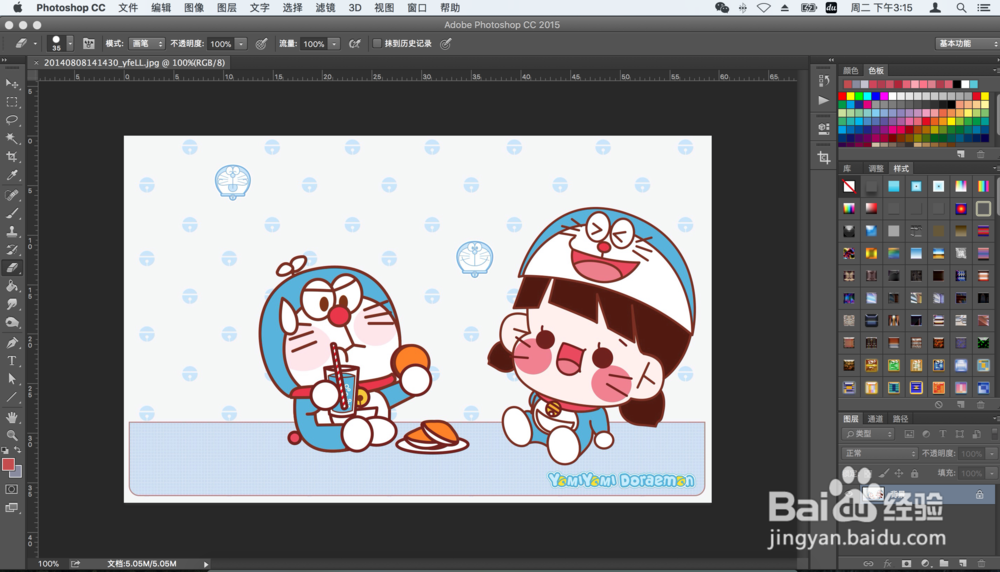Select the Pen tool

pyautogui.click(x=12, y=342)
